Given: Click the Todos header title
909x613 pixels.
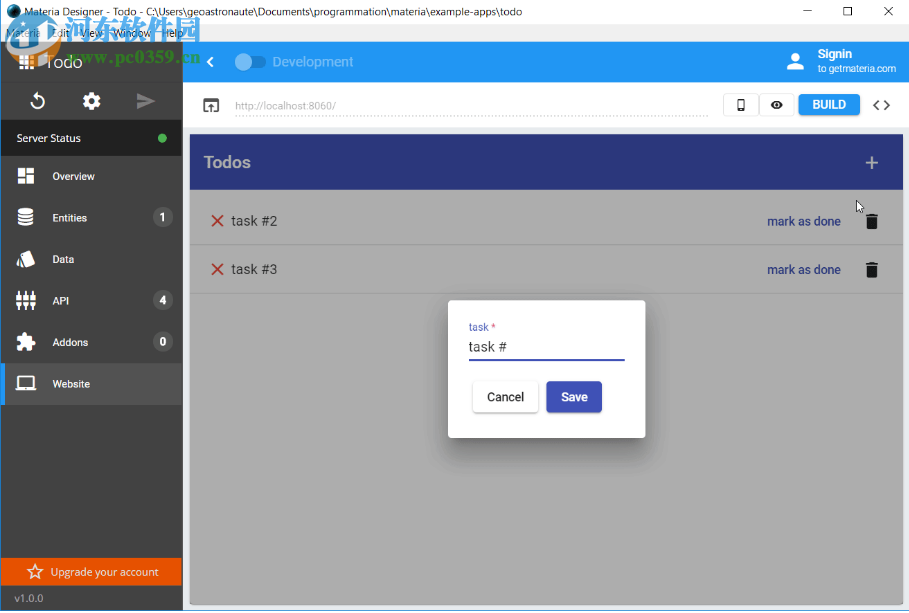Looking at the screenshot, I should pos(227,162).
